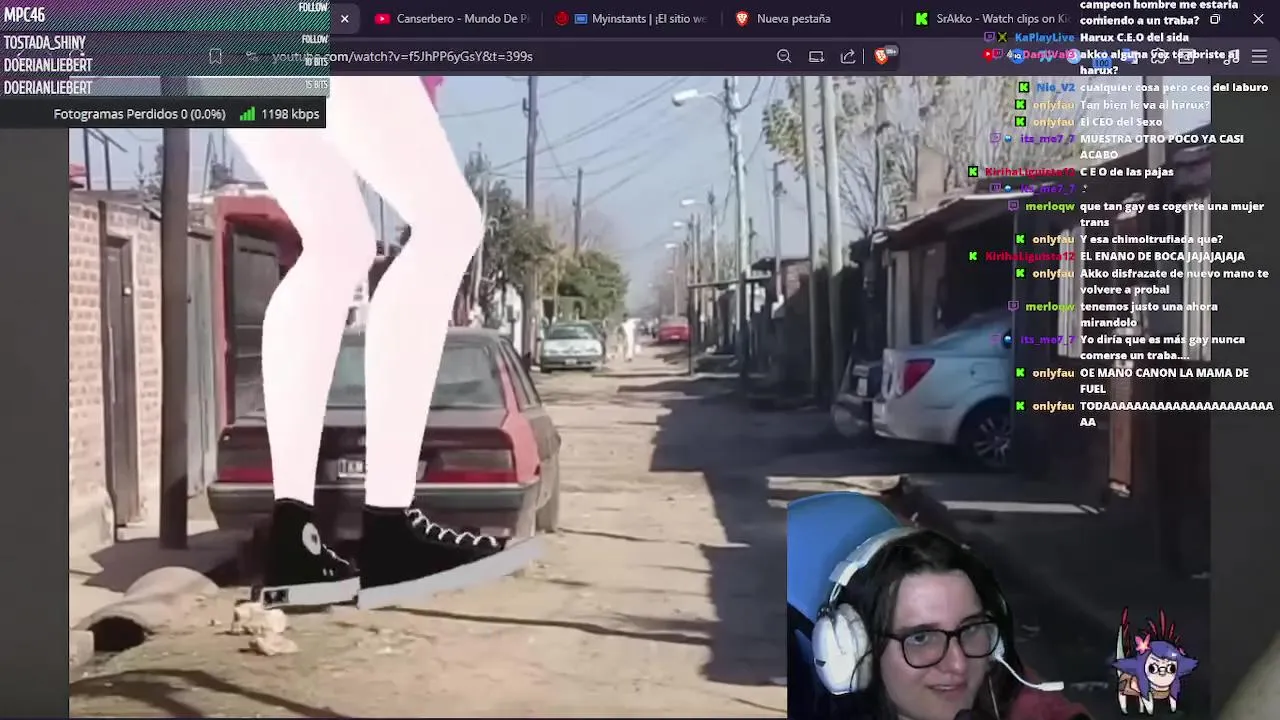Viewport: 1280px width, 720px height.
Task: Click the DOERIANLIEBERT 10 bits entry
Action: coord(48,65)
